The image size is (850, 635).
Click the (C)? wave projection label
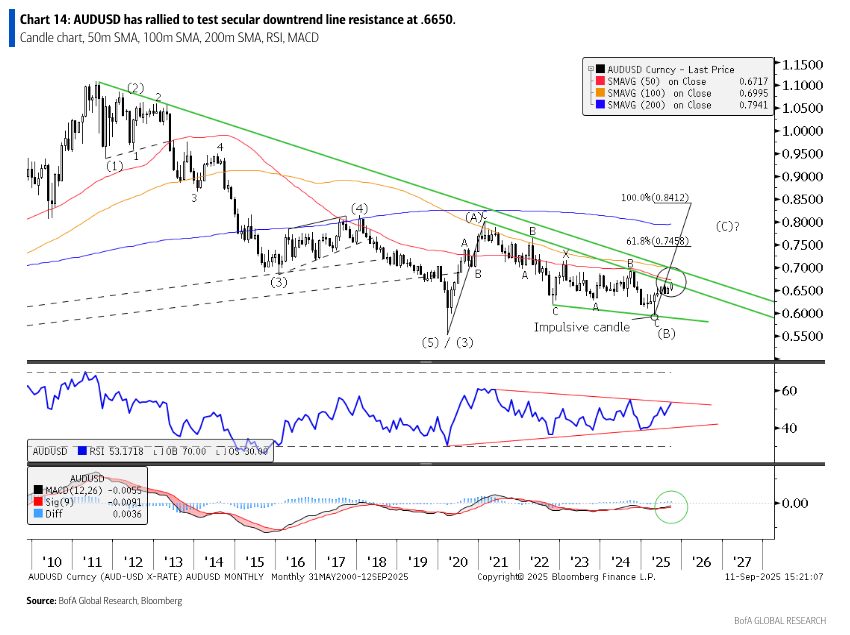coord(727,226)
